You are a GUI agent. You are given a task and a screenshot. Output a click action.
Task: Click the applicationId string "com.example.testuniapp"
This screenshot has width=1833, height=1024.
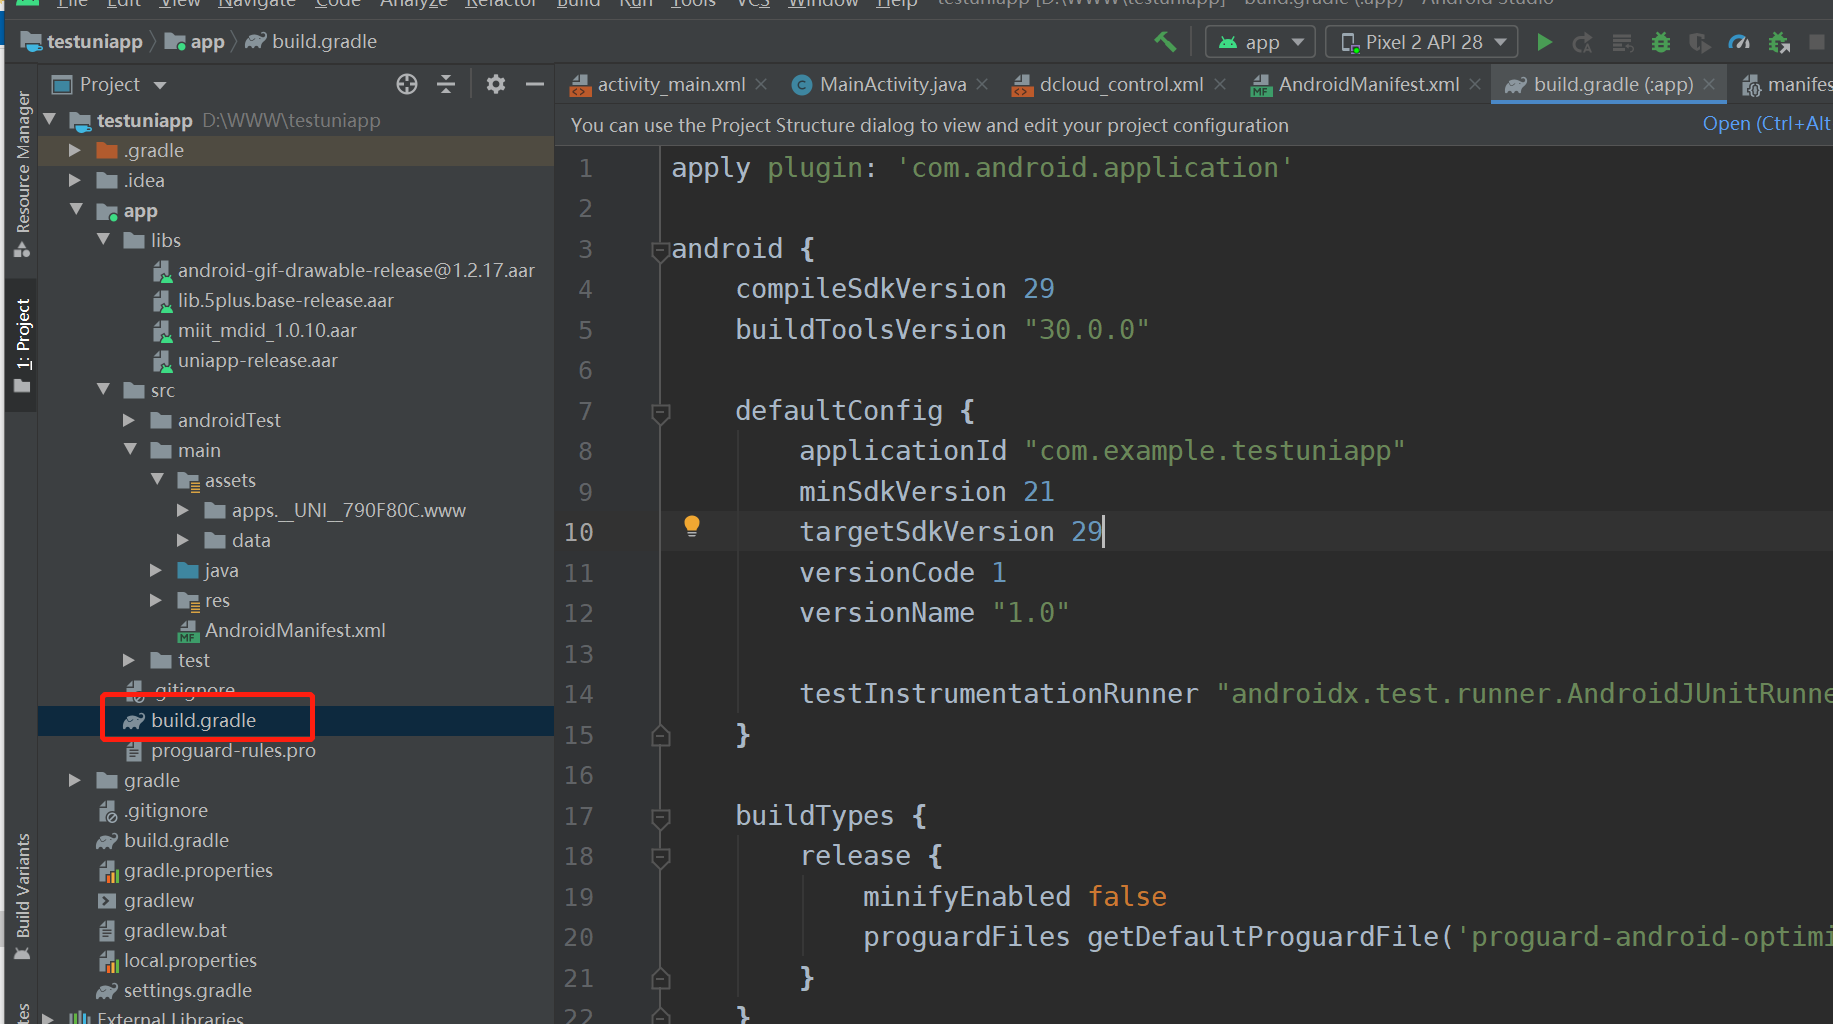click(1214, 451)
